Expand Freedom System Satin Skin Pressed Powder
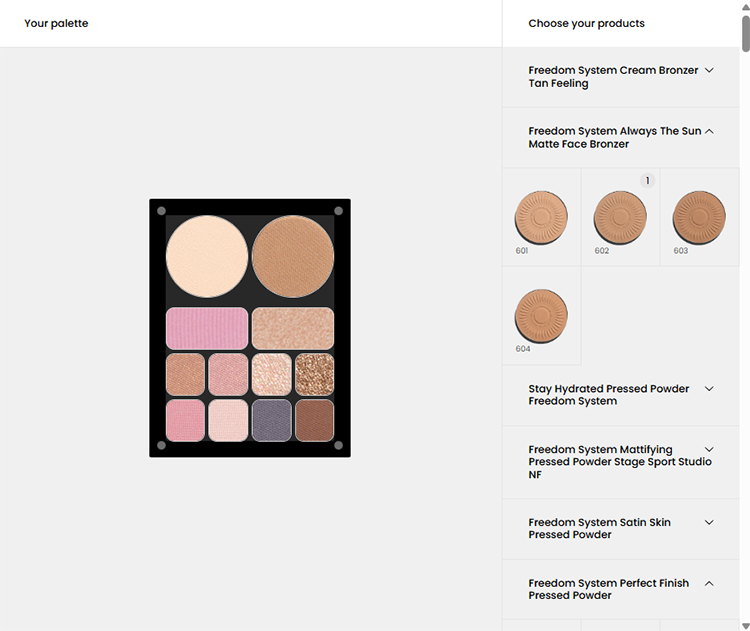 pos(620,529)
